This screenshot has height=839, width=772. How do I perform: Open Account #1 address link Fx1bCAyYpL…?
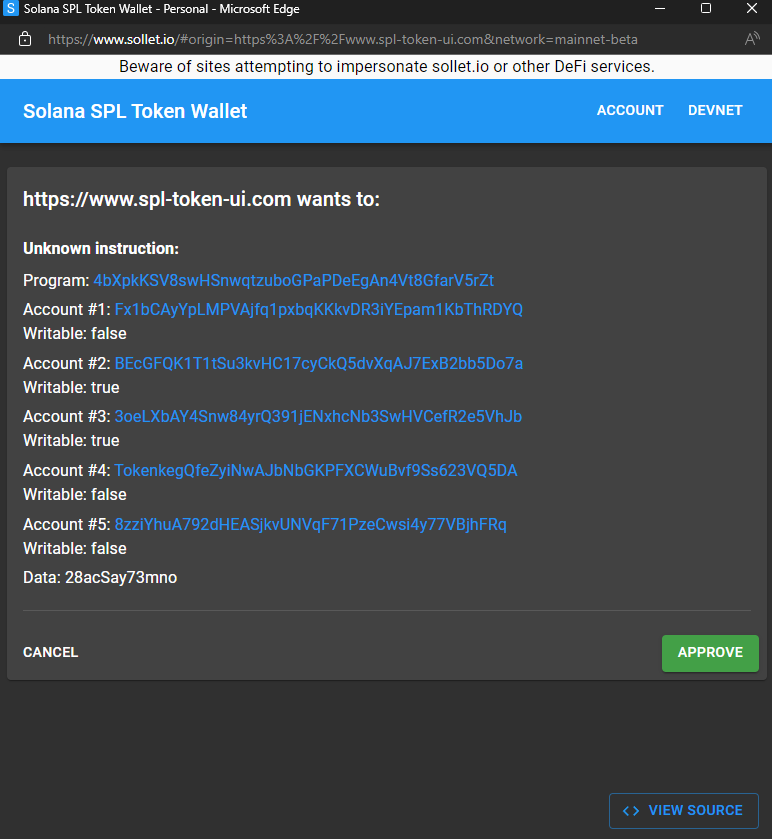pos(319,309)
